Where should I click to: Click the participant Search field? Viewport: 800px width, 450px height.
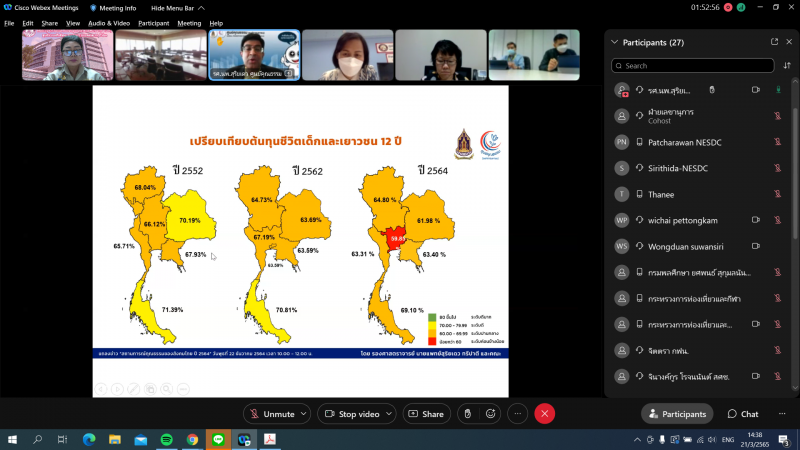[x=692, y=65]
